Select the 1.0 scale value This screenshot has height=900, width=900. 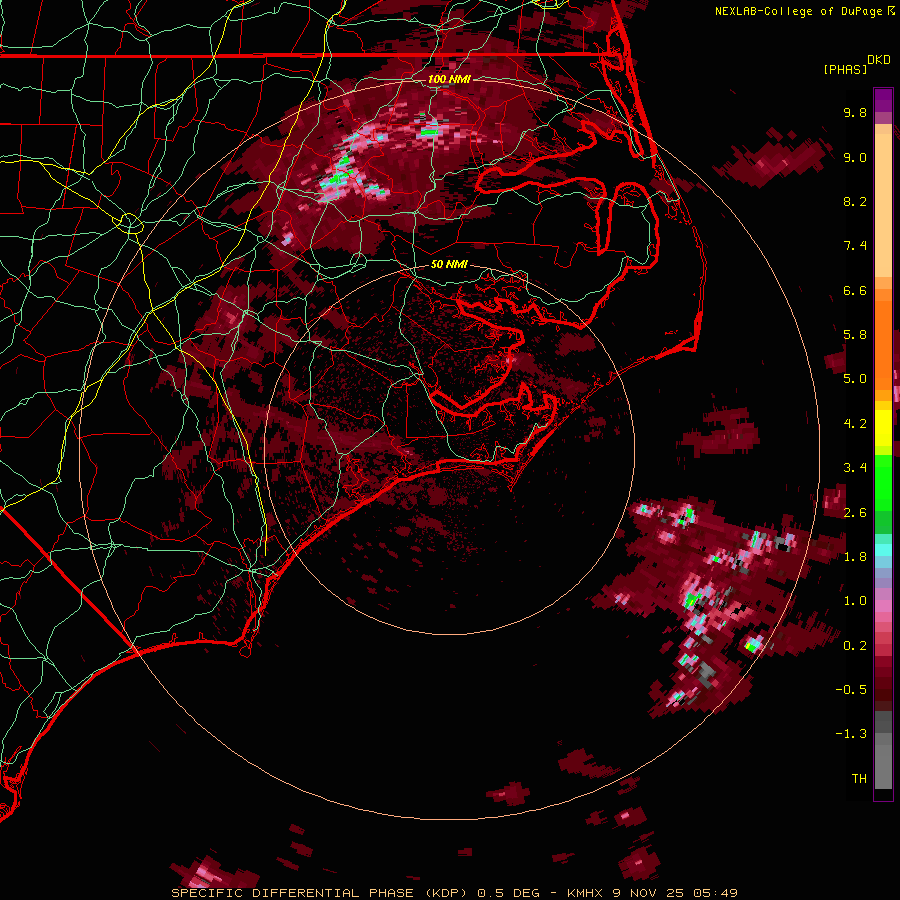855,601
